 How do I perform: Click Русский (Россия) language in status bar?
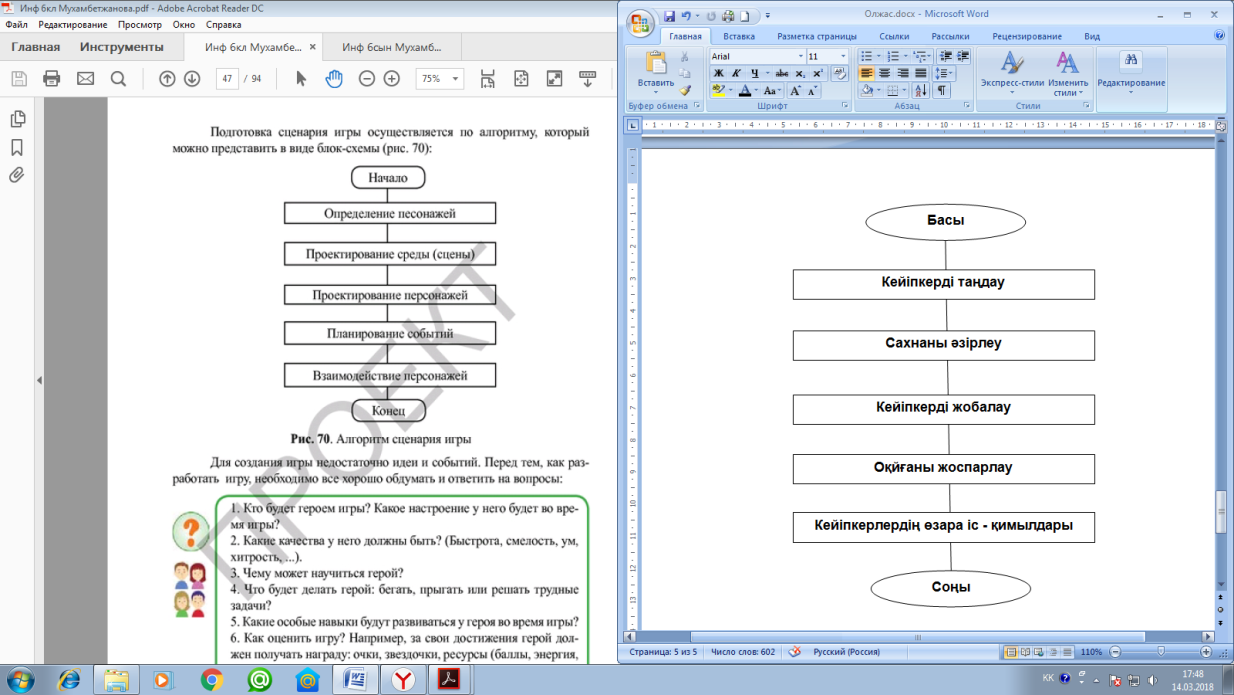[x=846, y=652]
